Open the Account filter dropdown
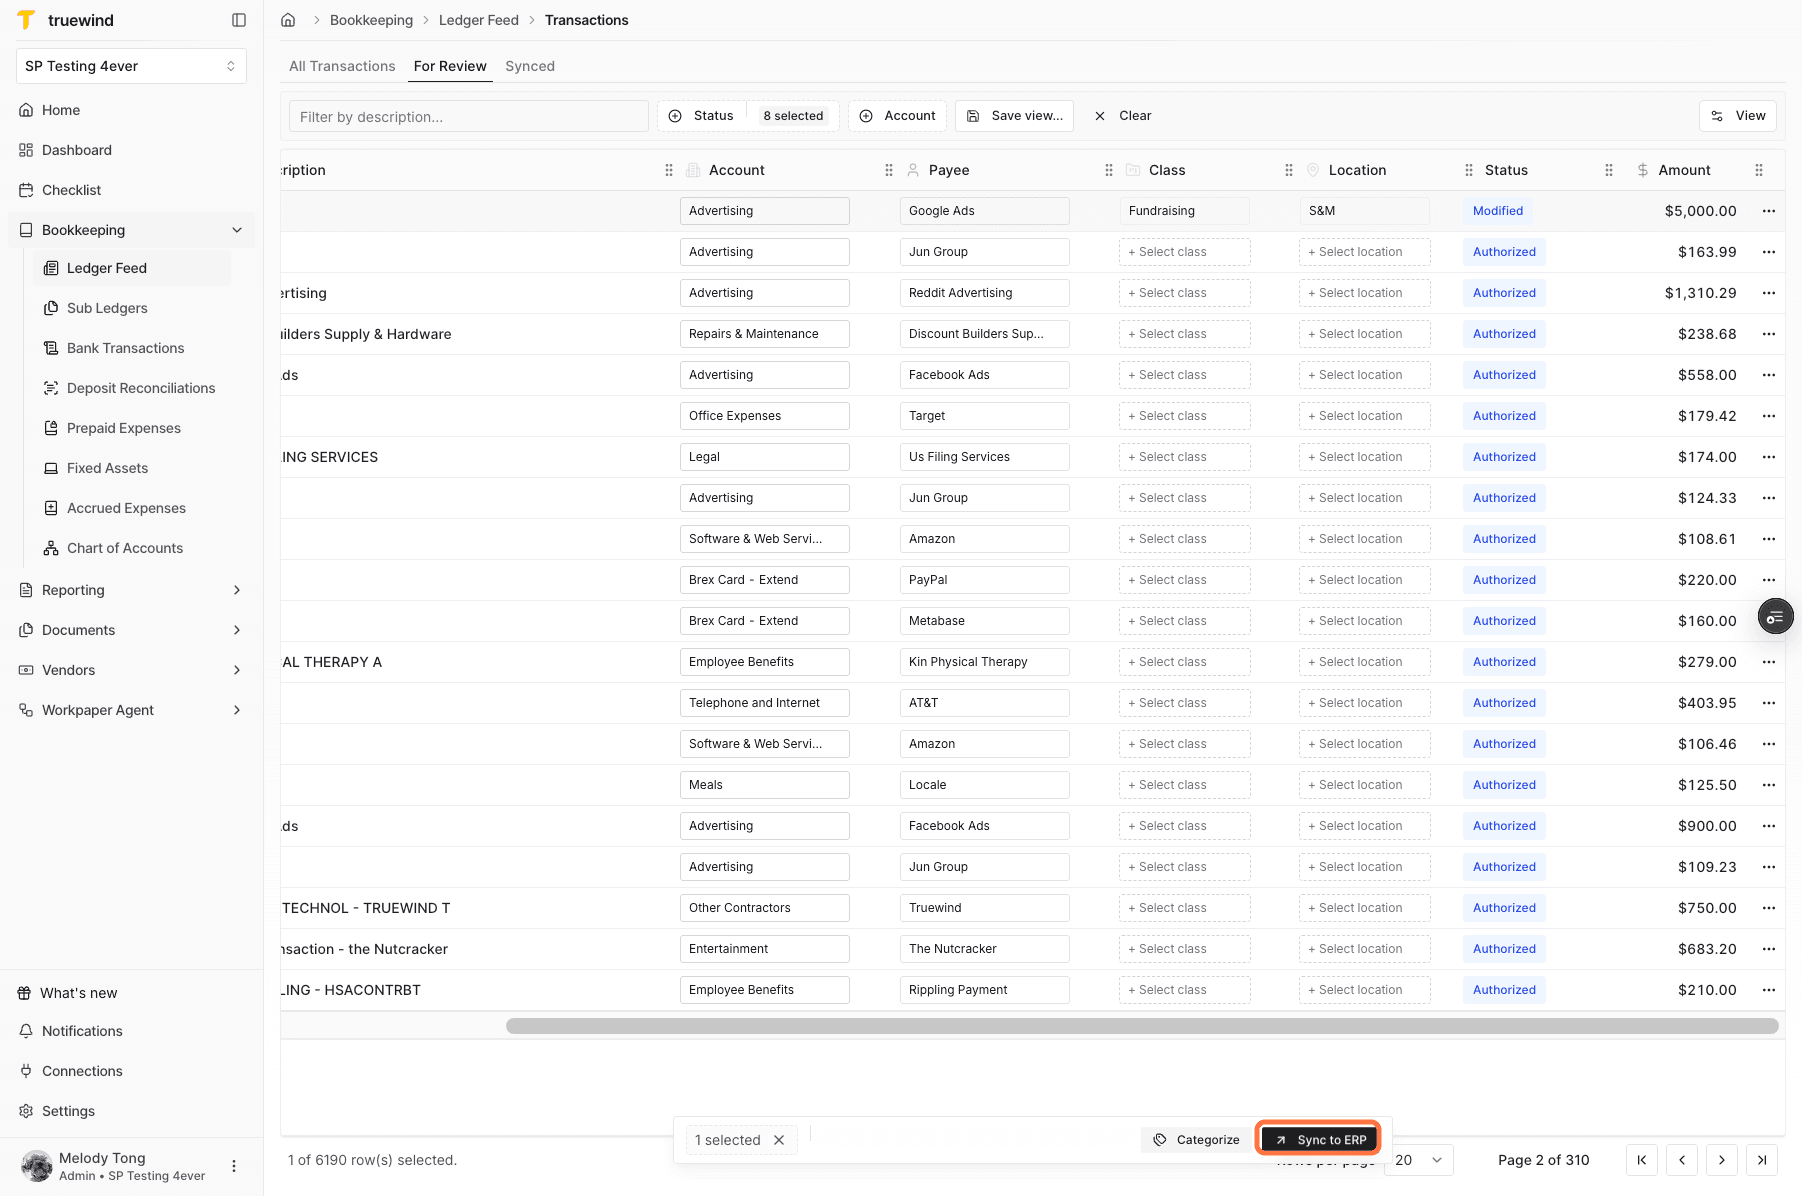Screen dimensions: 1802x1196 point(897,116)
